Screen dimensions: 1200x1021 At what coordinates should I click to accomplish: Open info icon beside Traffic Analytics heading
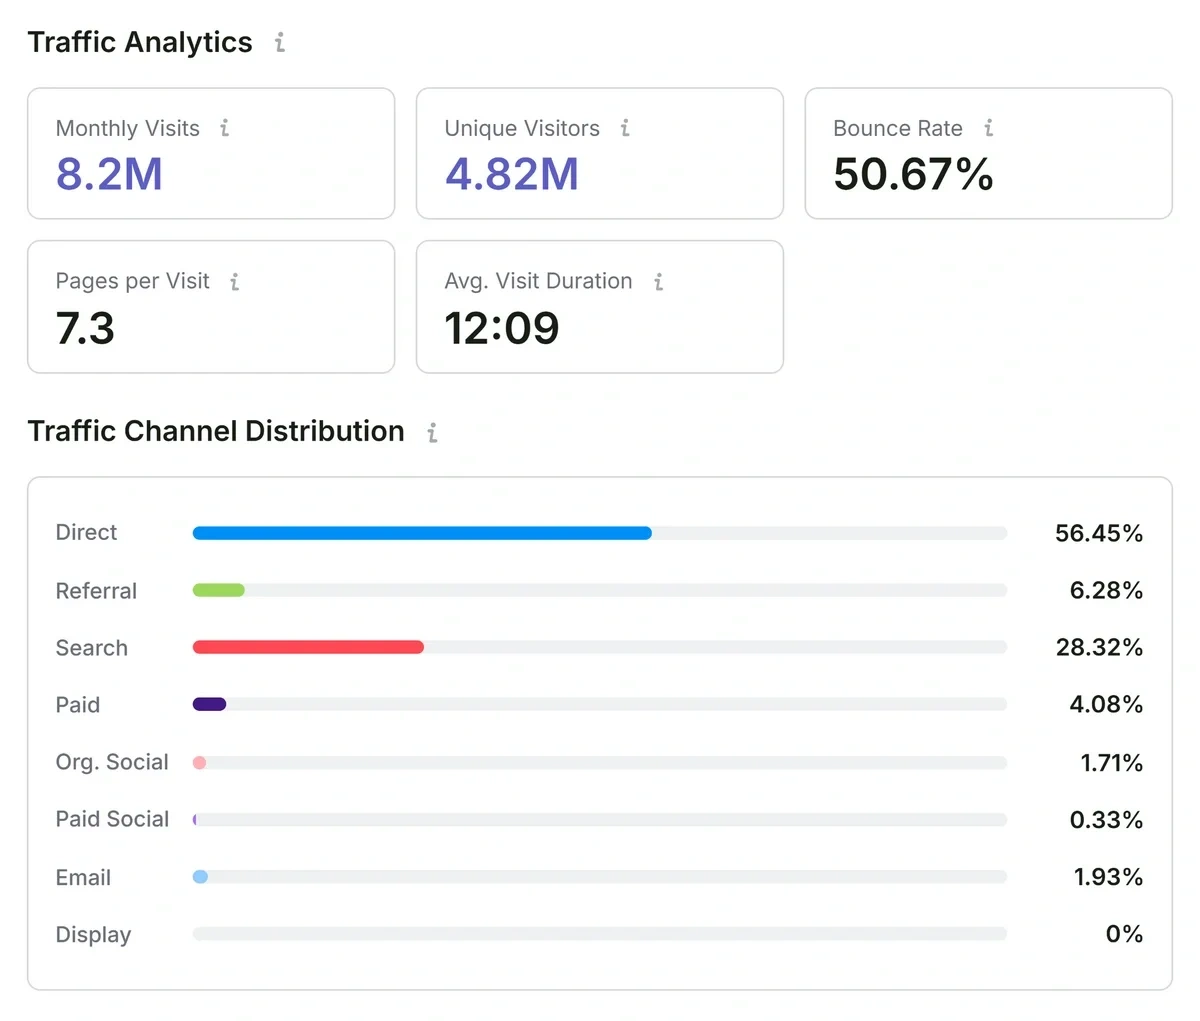coord(280,42)
